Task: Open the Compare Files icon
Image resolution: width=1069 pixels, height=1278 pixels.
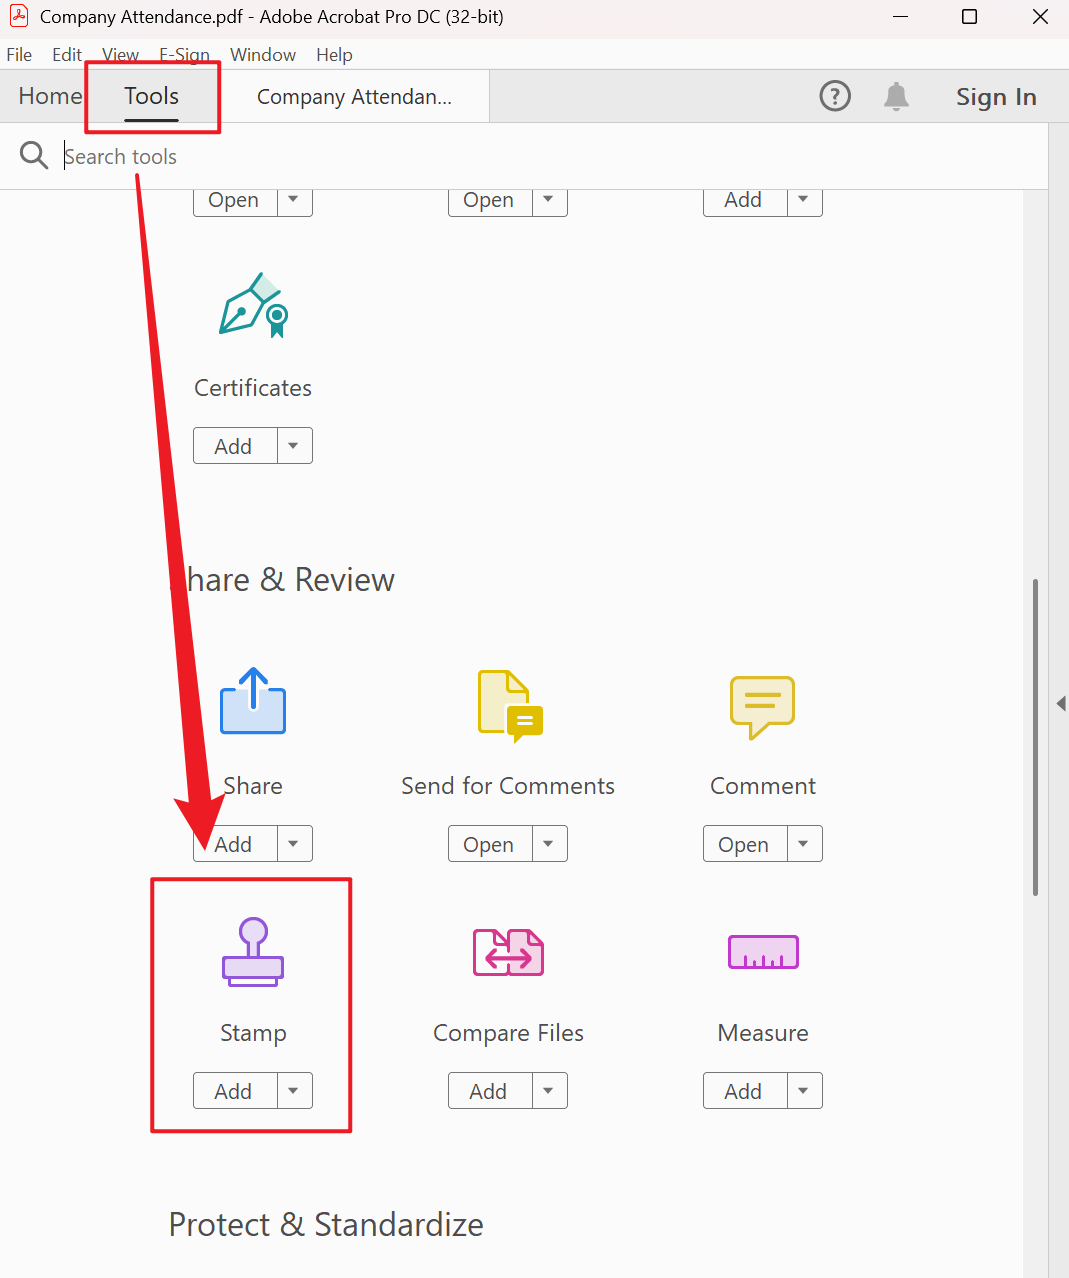Action: pyautogui.click(x=508, y=952)
